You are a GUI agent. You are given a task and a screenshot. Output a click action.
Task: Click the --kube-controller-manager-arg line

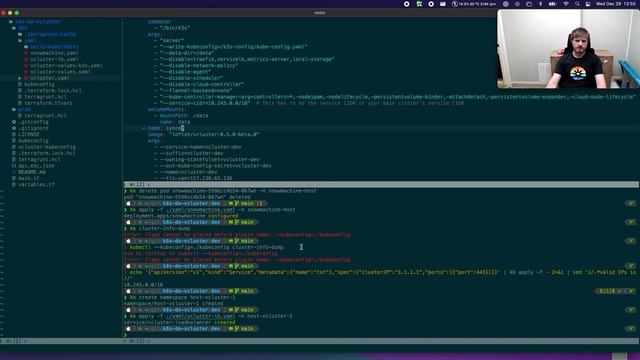(394, 97)
